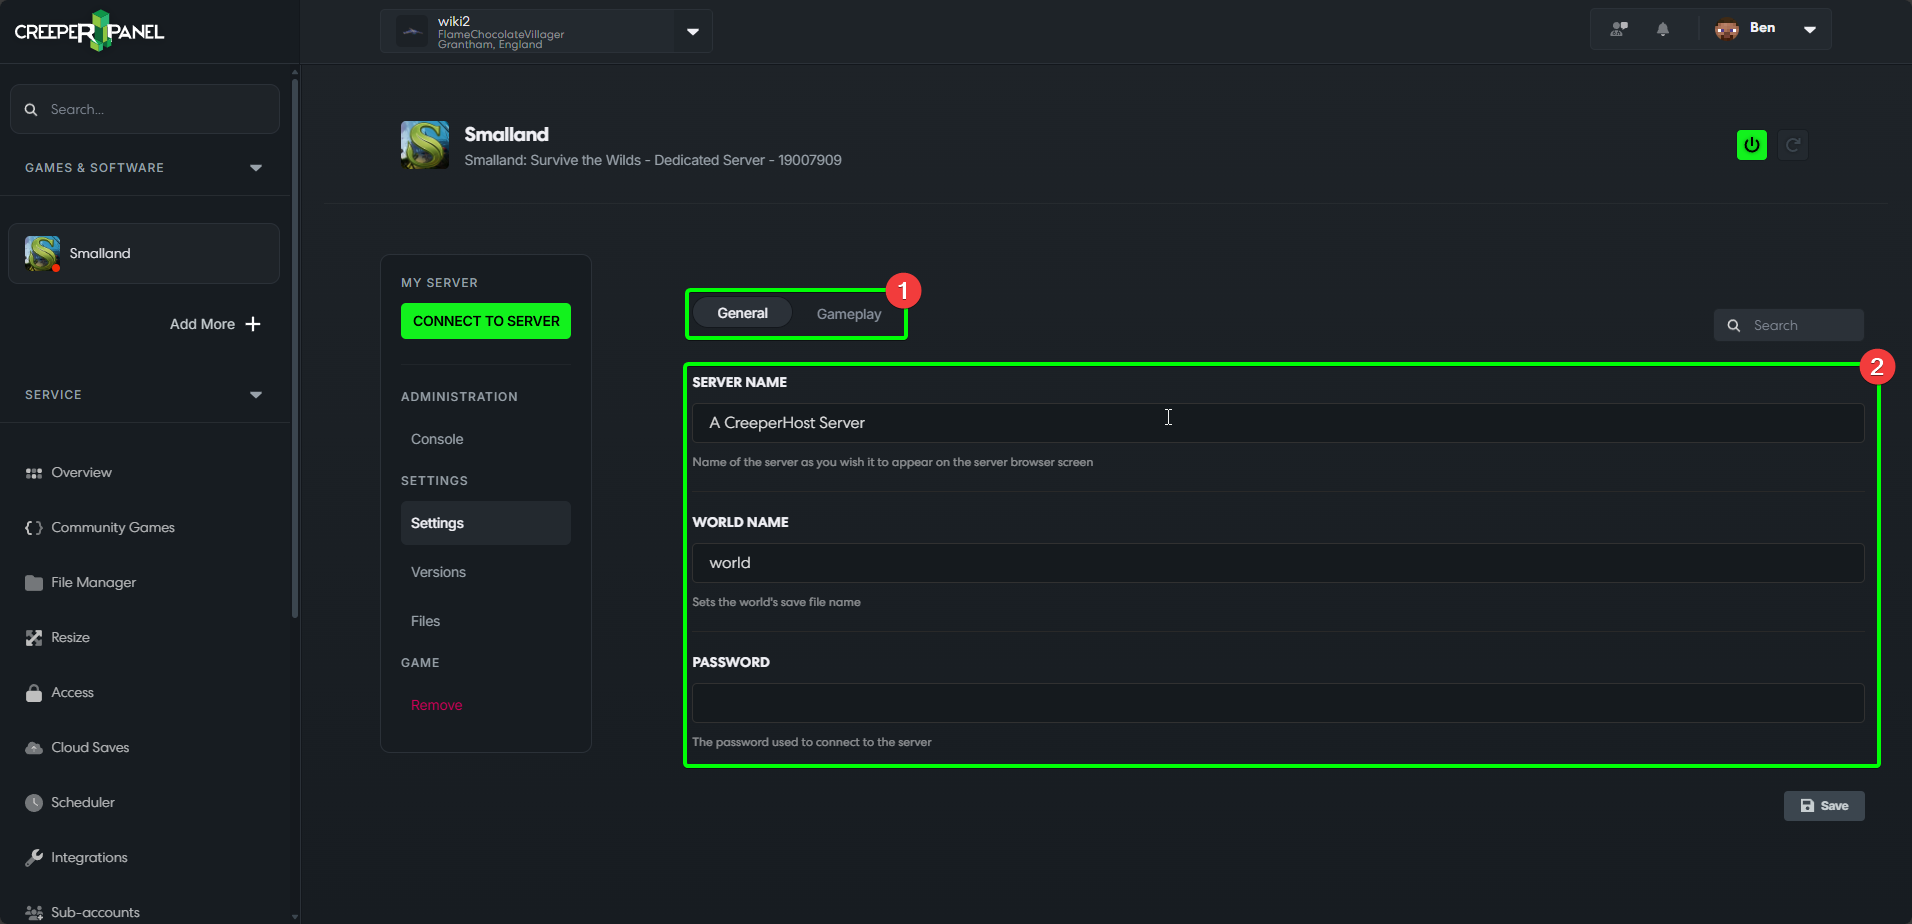Image resolution: width=1912 pixels, height=924 pixels.
Task: Click the Remove game link
Action: [x=436, y=705]
